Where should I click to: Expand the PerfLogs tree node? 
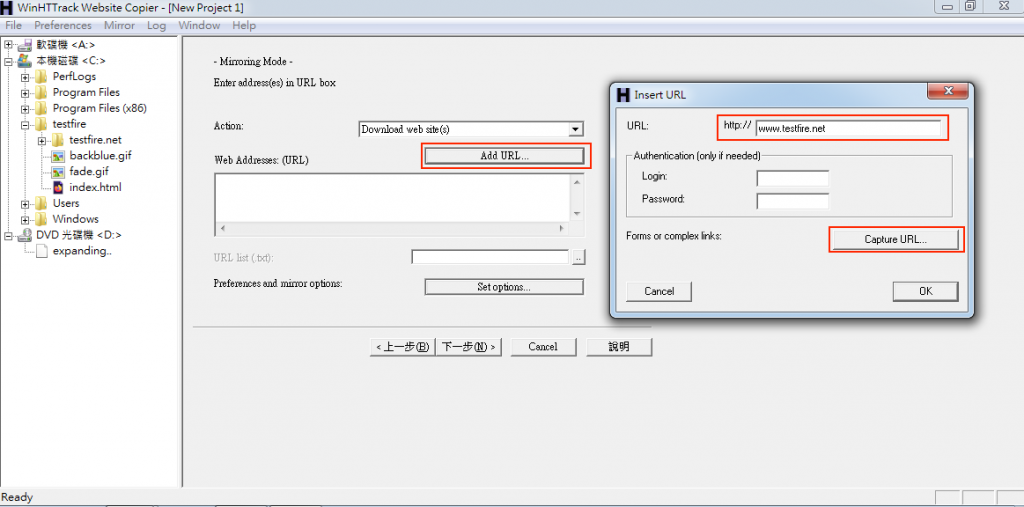(25, 77)
